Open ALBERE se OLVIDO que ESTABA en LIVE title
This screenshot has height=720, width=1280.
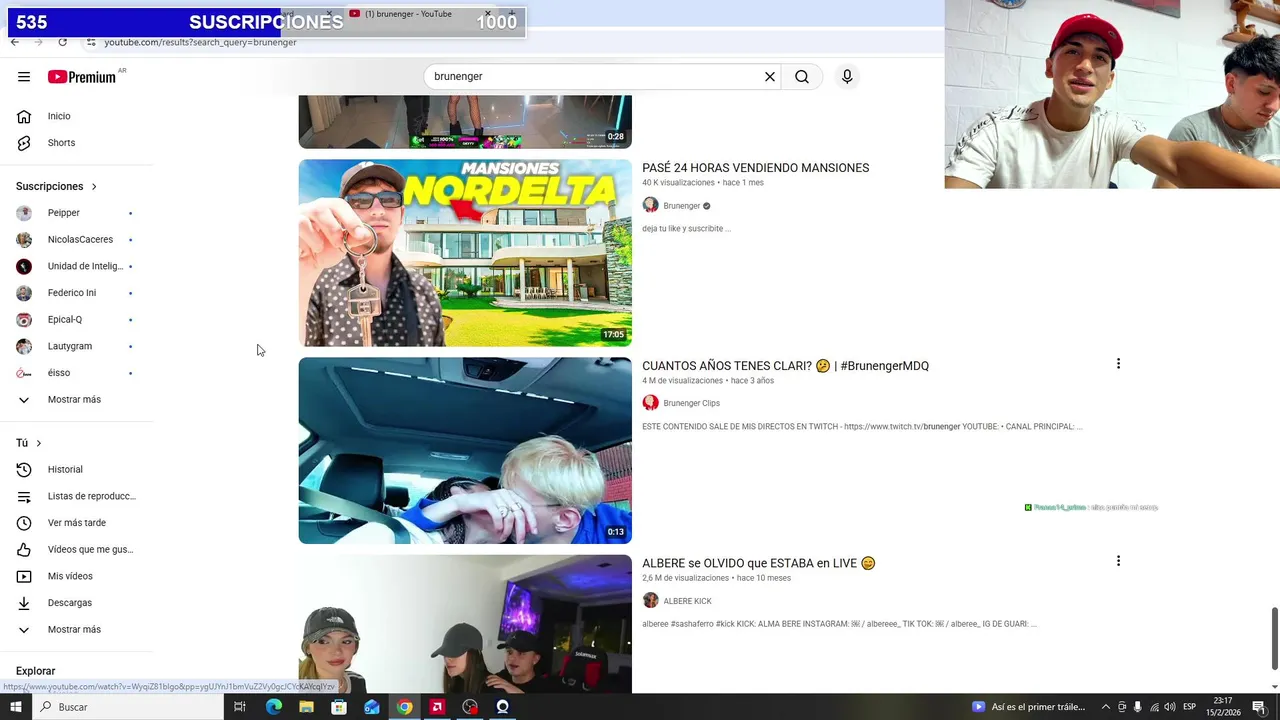tap(758, 563)
